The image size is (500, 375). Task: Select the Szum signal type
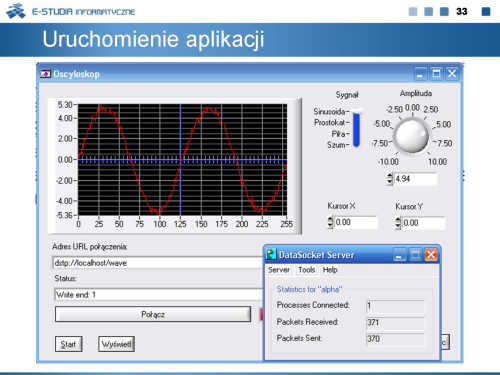[x=337, y=145]
